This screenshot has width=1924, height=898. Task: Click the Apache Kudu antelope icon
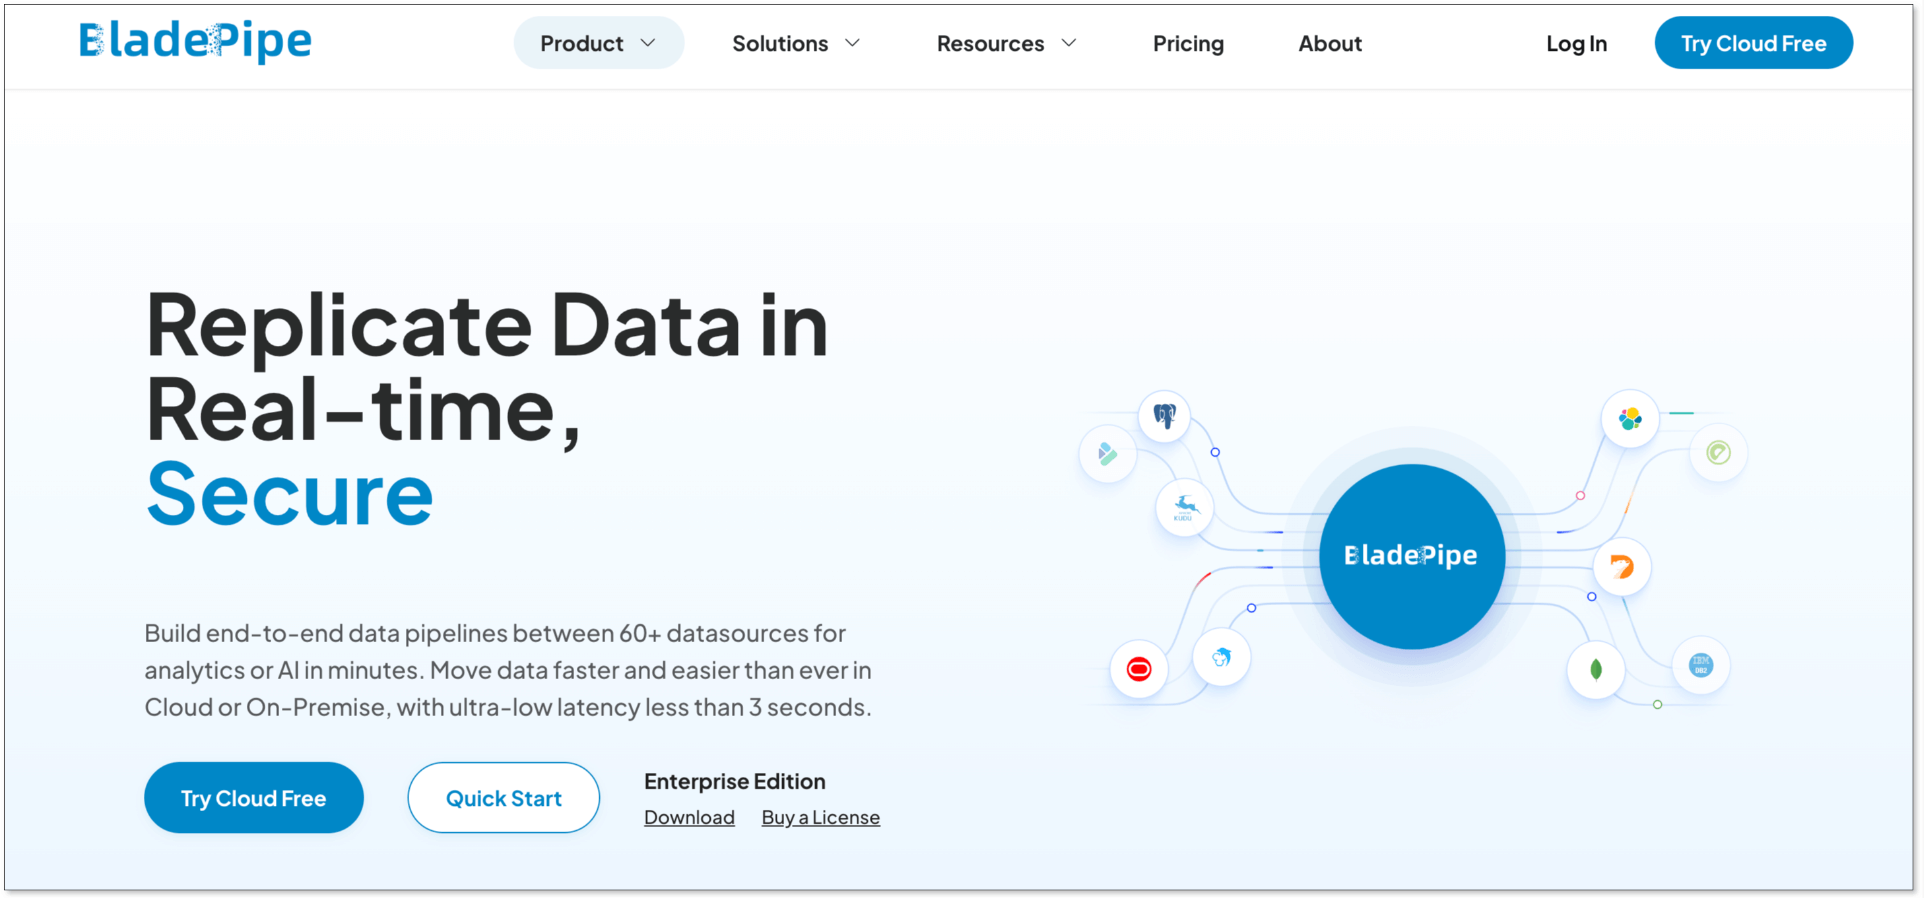tap(1184, 508)
